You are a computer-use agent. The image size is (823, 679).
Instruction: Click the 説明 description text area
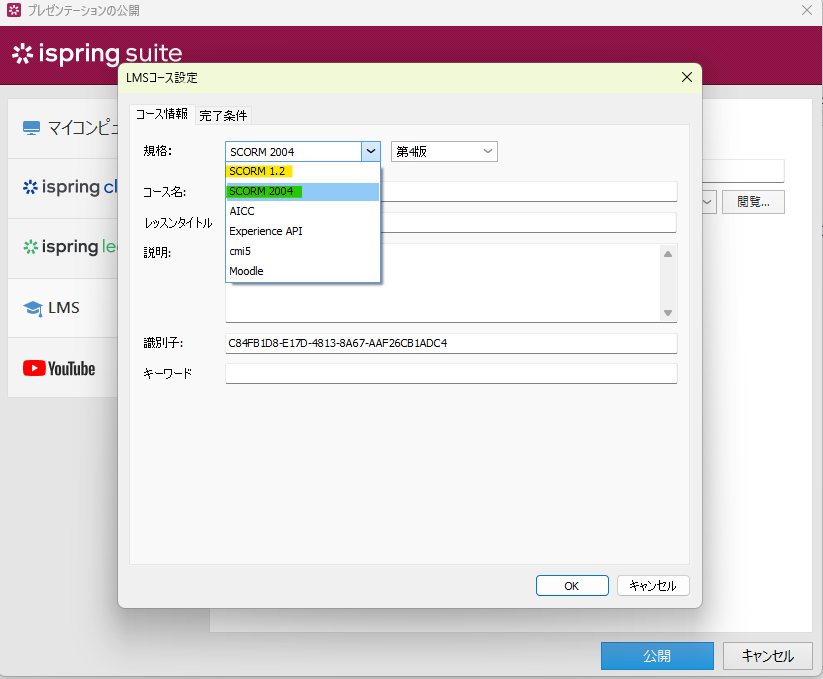pyautogui.click(x=451, y=283)
